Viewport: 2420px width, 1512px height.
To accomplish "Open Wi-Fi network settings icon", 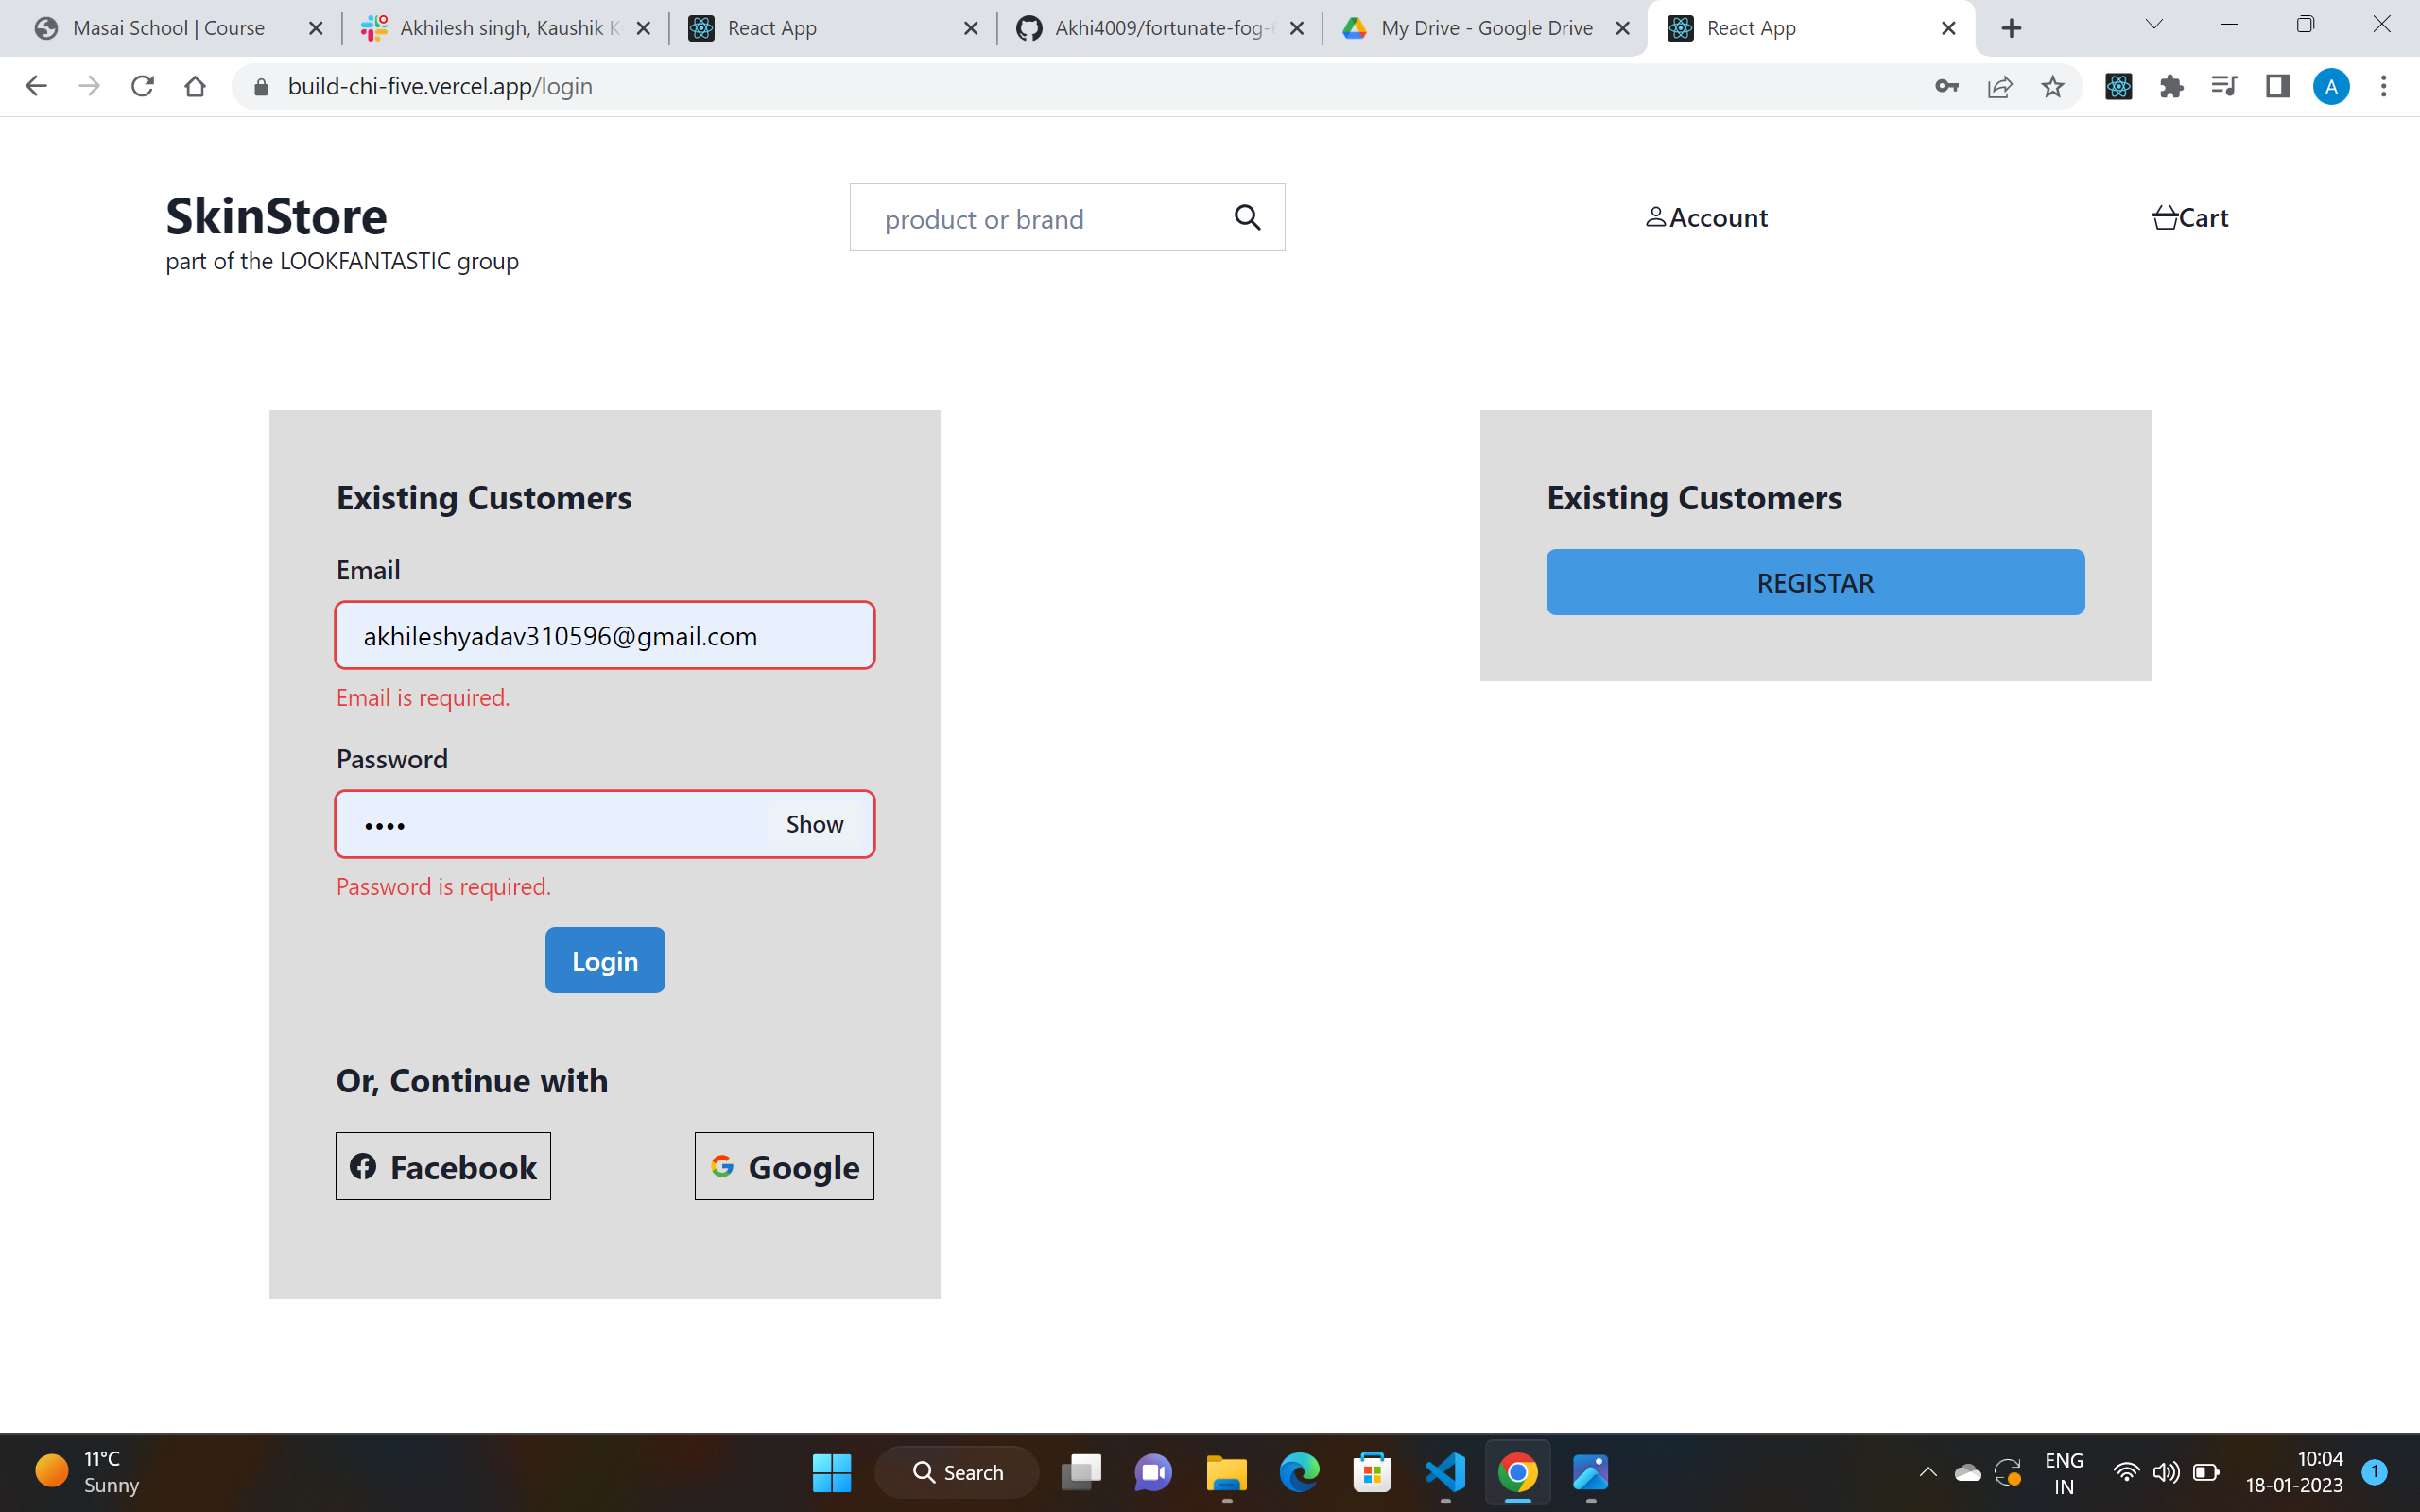I will click(x=2126, y=1472).
